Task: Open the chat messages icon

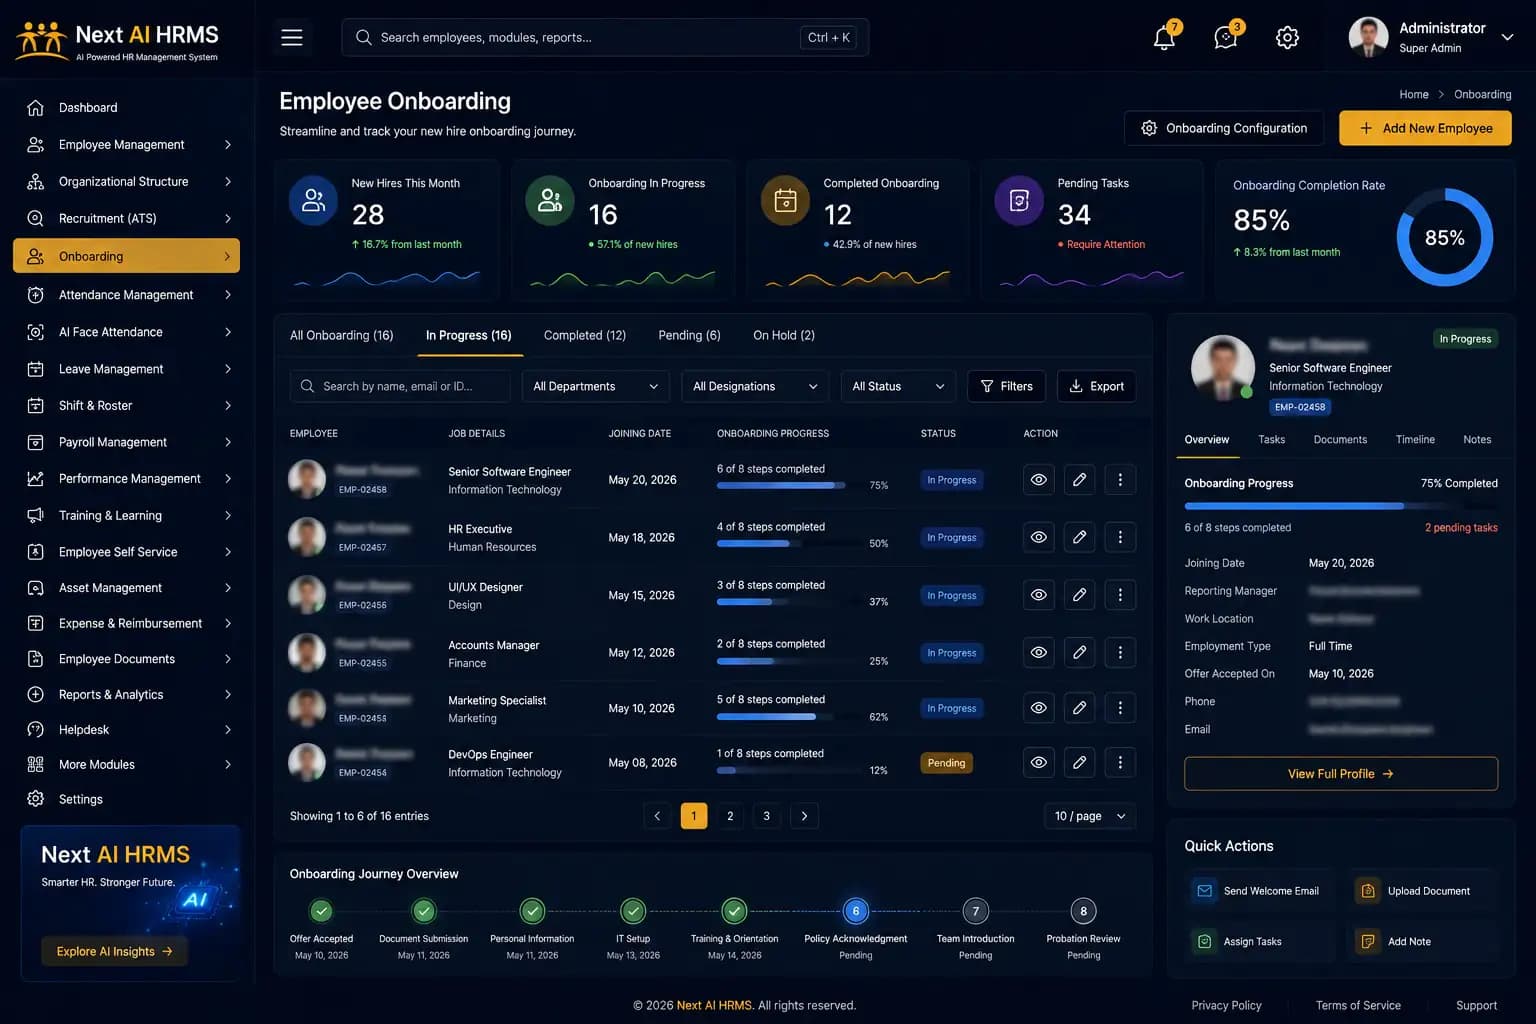Action: coord(1225,38)
